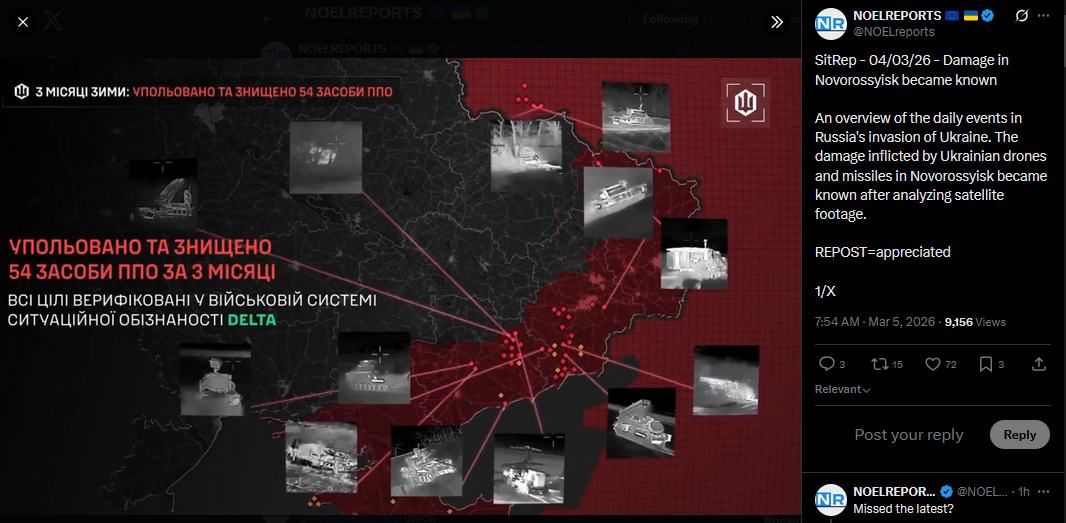The image size is (1066, 523).
Task: Share the post via share icon
Action: [x=1039, y=365]
